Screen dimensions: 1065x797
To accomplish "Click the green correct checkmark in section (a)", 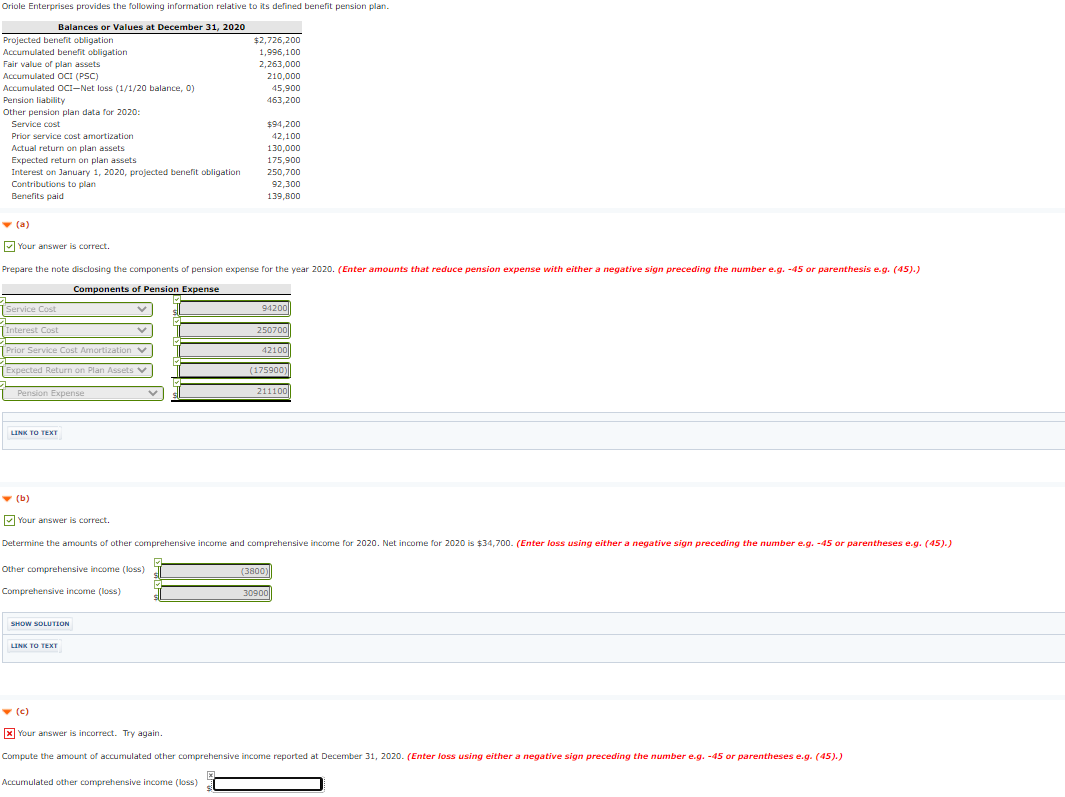I will 10,247.
